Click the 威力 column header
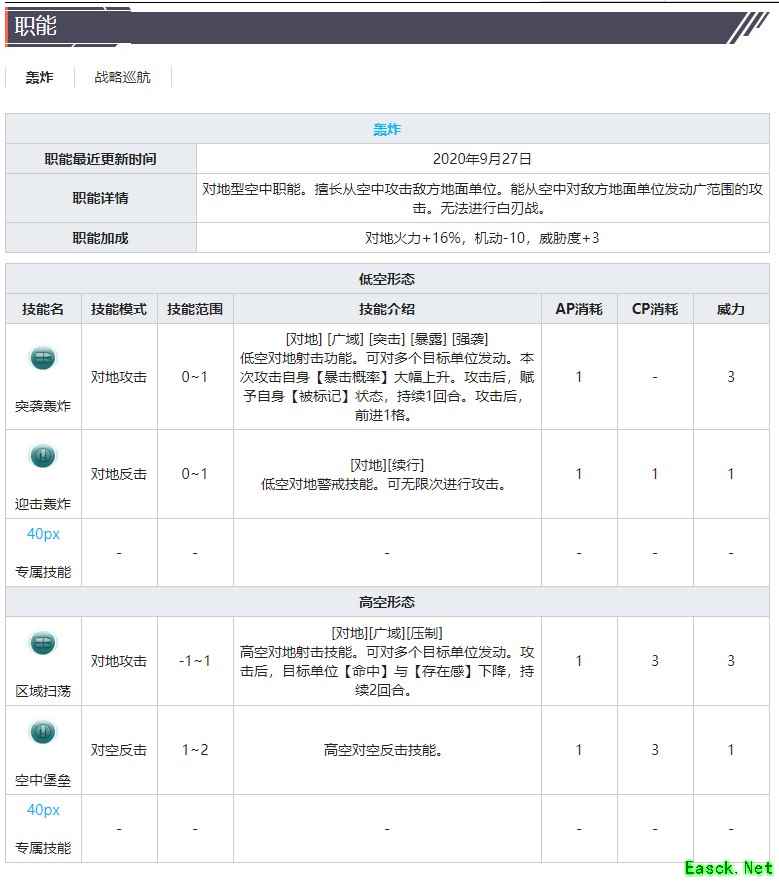 pyautogui.click(x=731, y=309)
